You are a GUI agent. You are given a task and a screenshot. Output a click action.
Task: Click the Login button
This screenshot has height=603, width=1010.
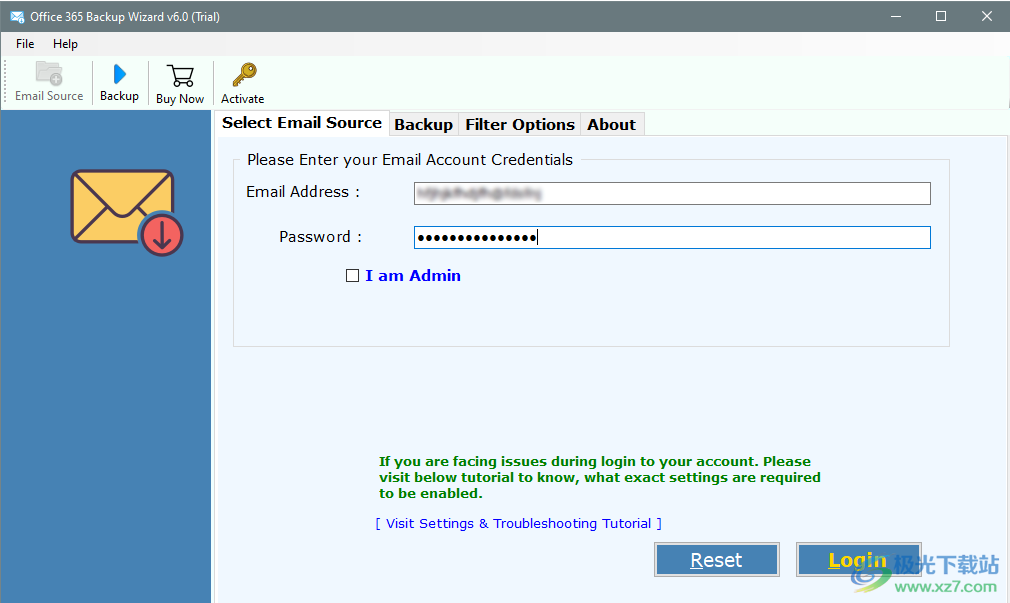click(x=857, y=559)
